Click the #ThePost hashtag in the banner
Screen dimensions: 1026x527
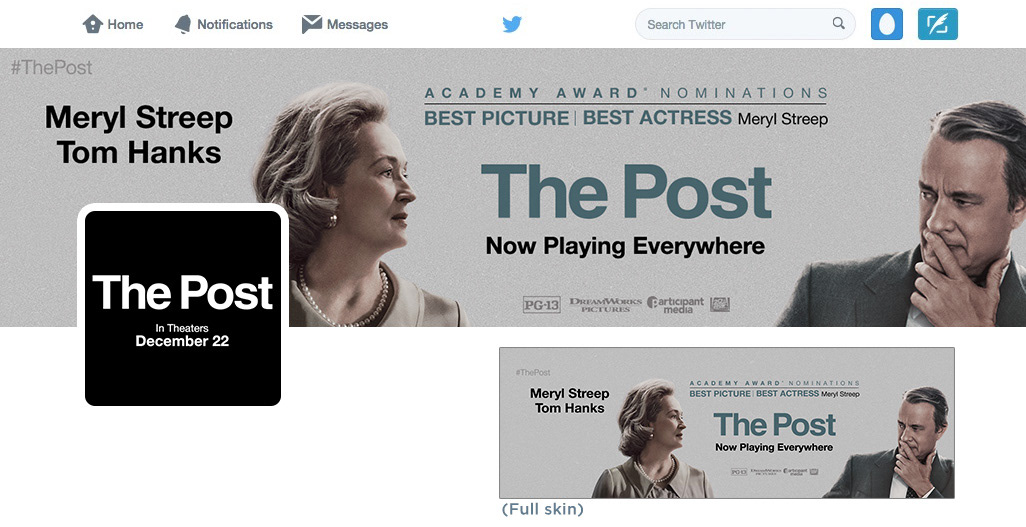(x=52, y=67)
